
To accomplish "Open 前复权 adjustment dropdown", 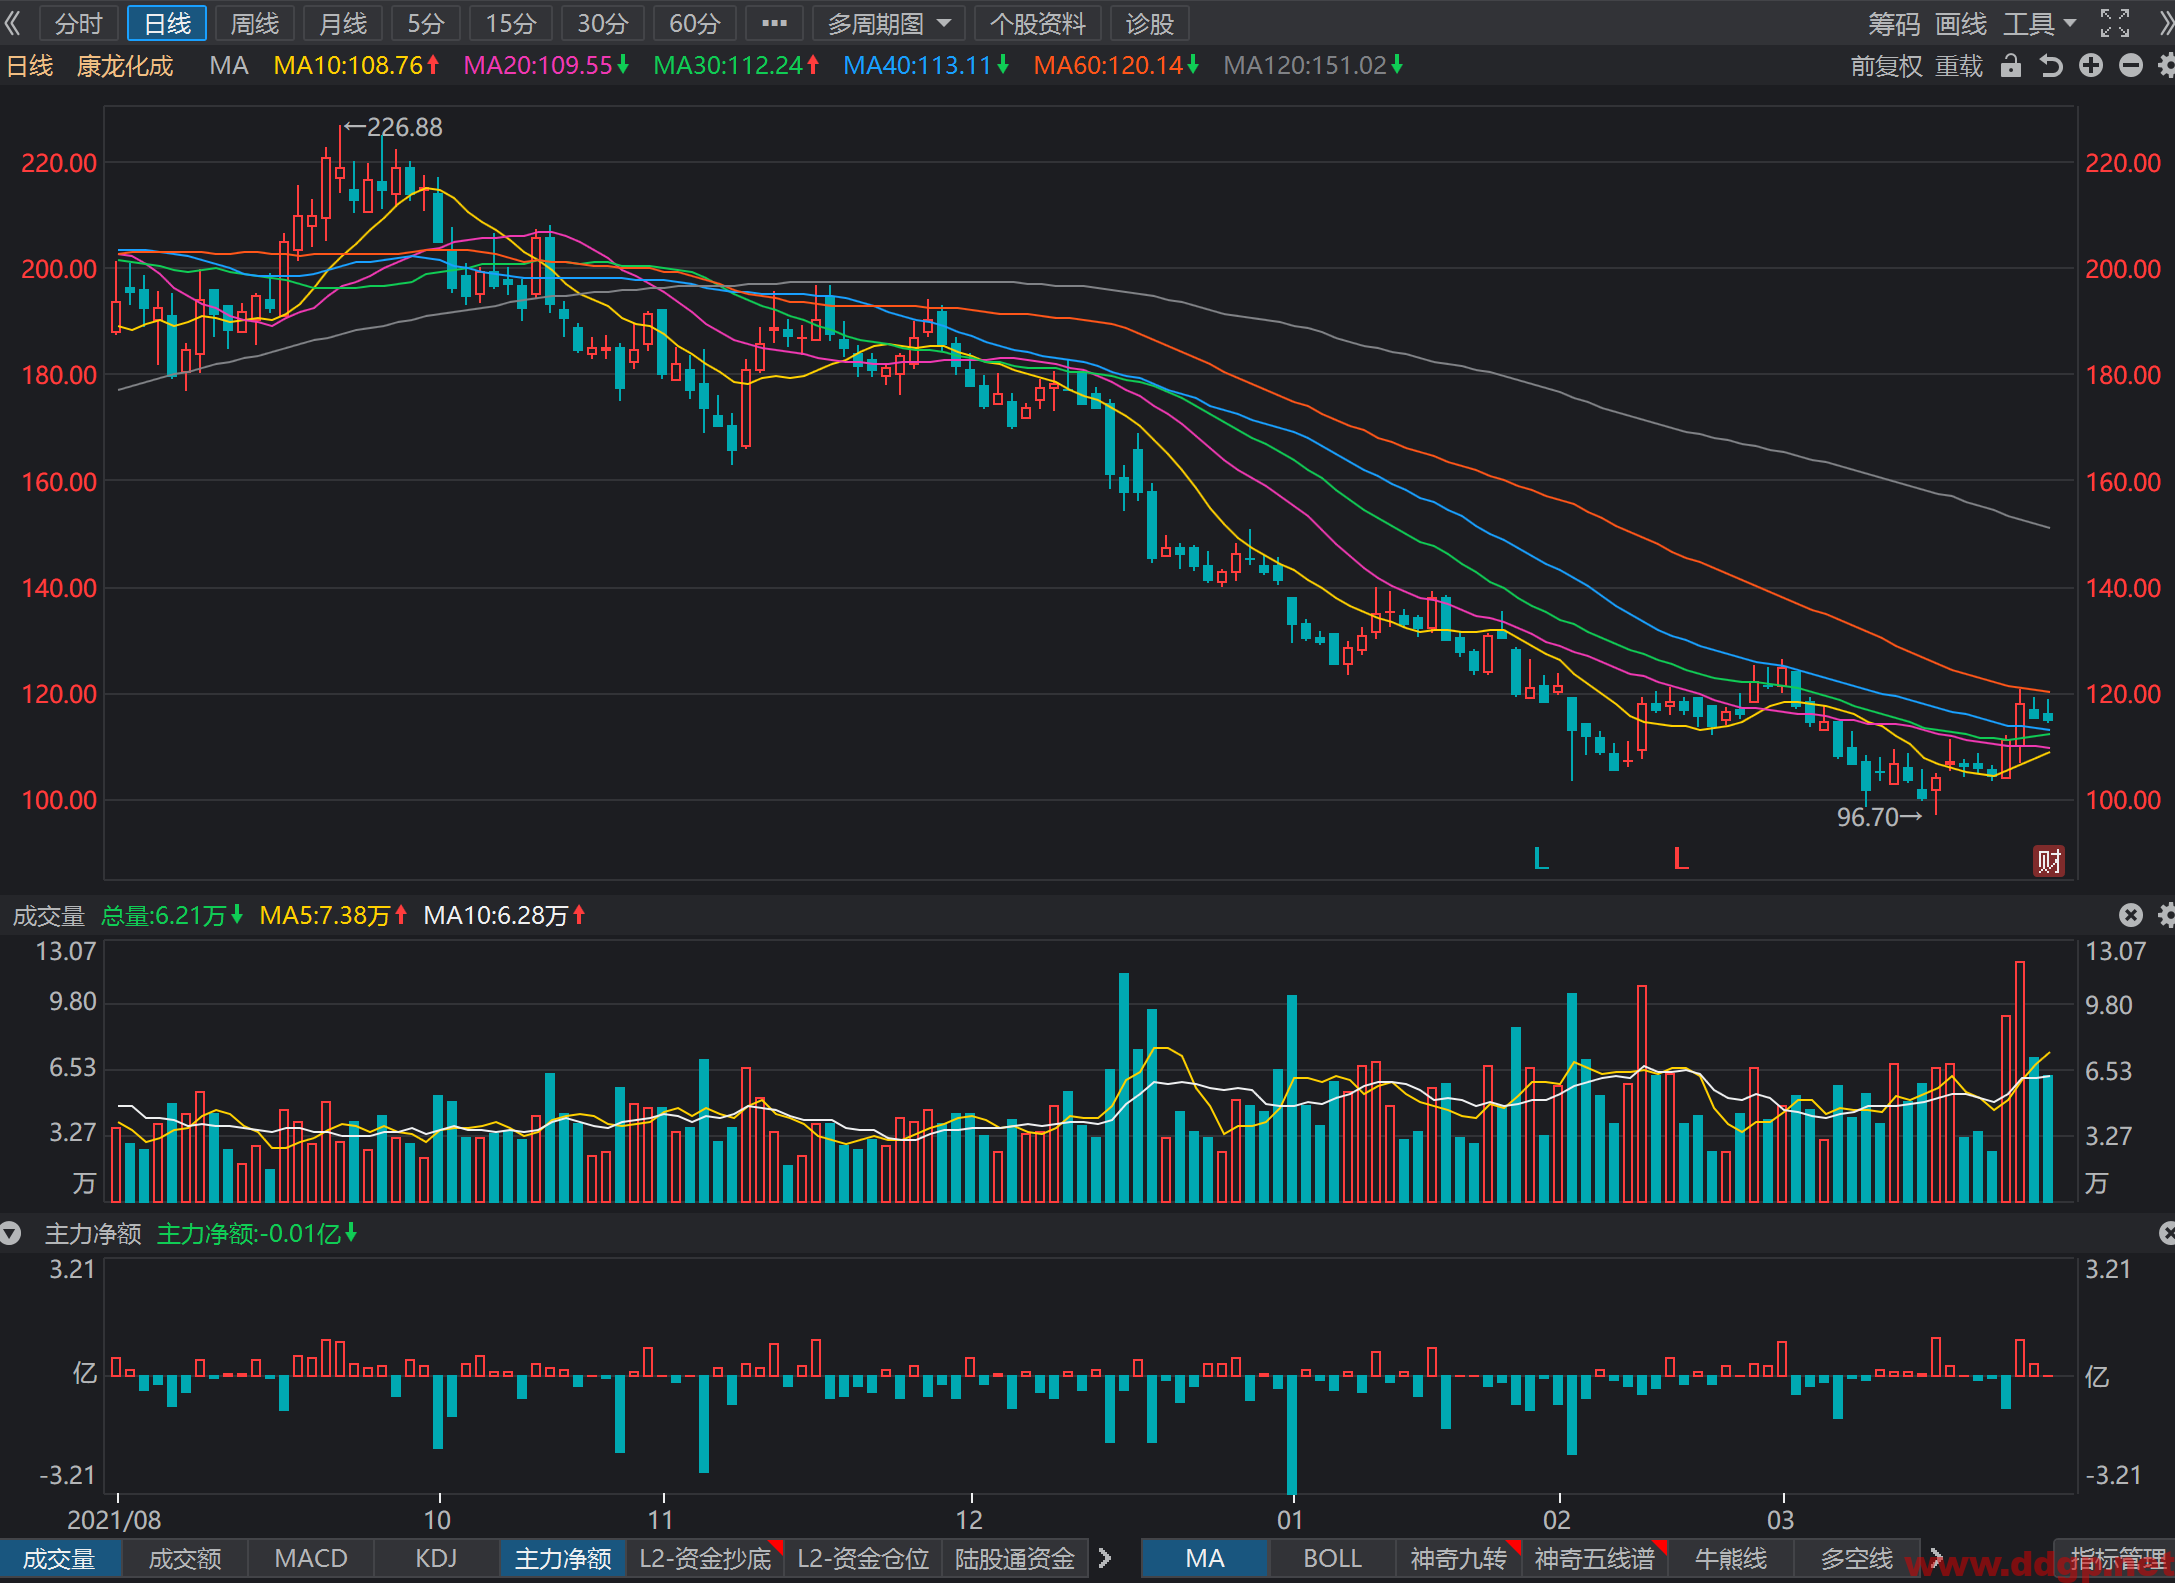I will point(1886,66).
